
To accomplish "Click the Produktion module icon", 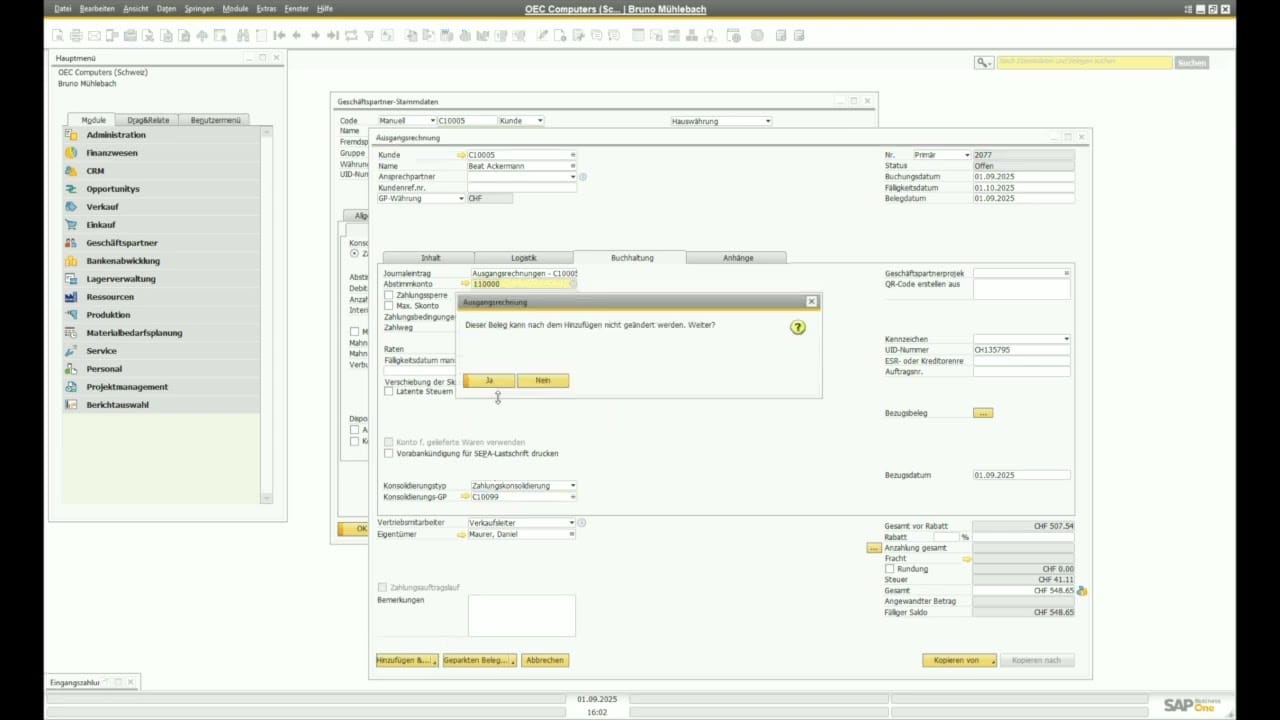I will (x=71, y=315).
